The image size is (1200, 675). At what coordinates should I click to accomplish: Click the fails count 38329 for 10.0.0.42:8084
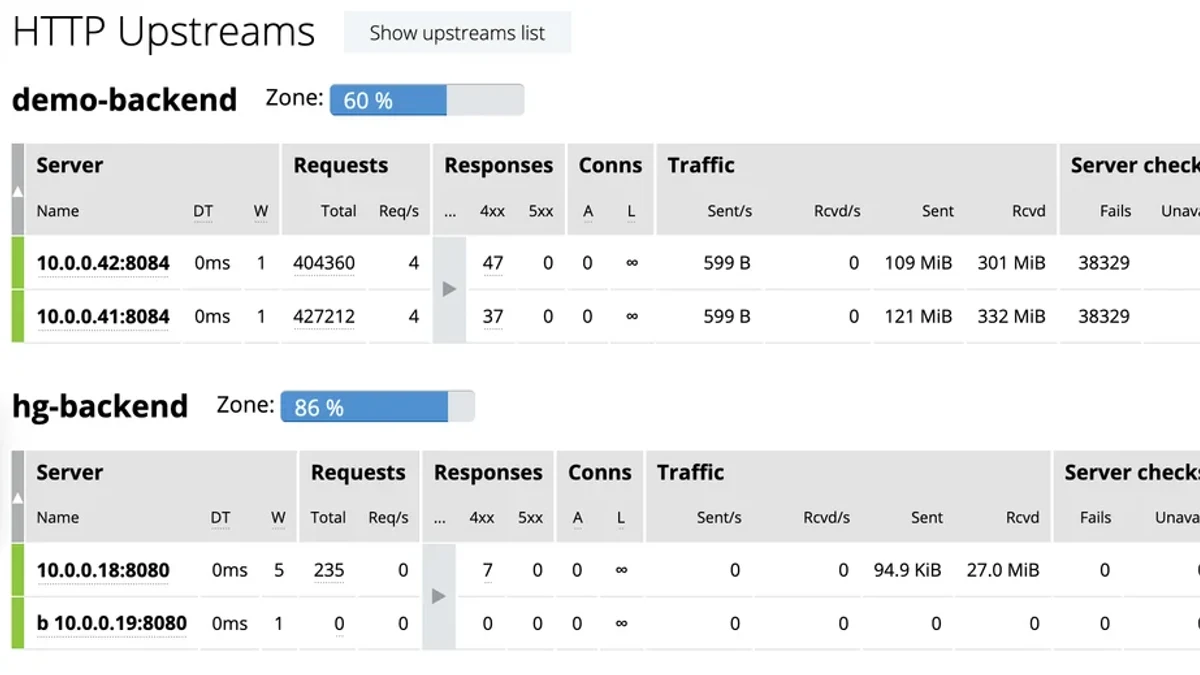[1104, 263]
